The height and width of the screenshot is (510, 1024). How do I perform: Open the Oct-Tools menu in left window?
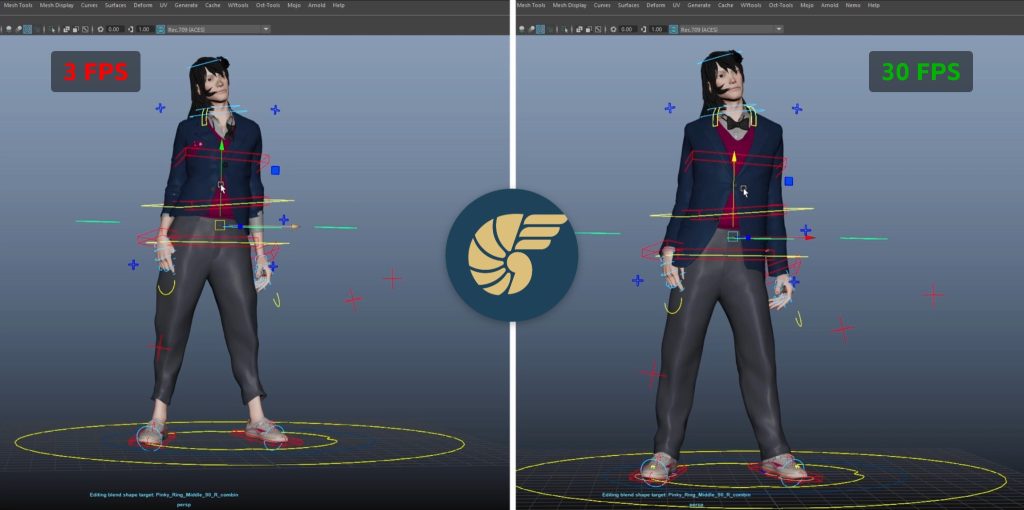(x=268, y=5)
